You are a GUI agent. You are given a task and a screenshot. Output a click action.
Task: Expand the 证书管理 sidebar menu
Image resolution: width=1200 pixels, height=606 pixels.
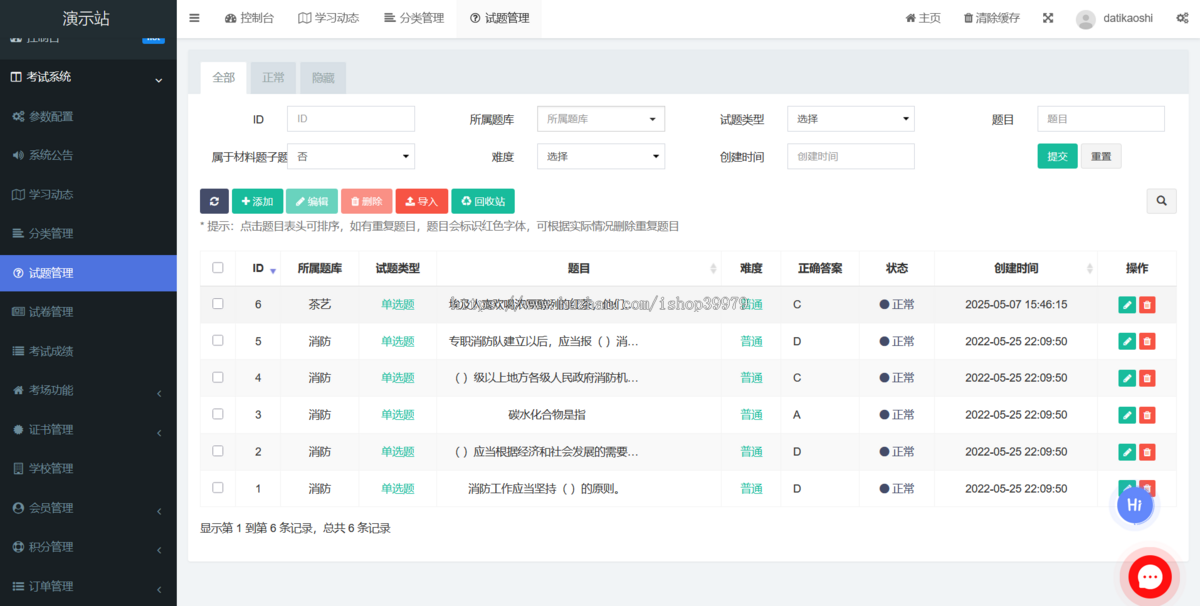(x=88, y=429)
